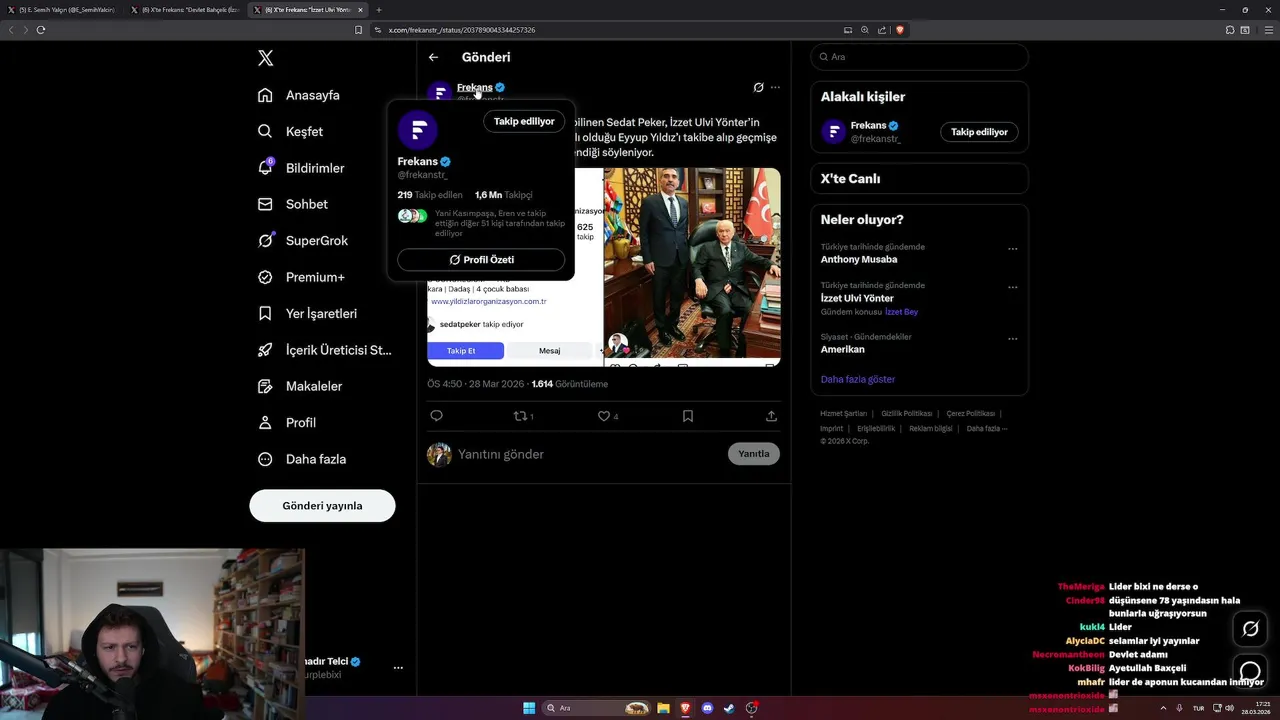Switch to Devlet Bahçeli browser tab
Image resolution: width=1280 pixels, height=720 pixels.
(185, 10)
